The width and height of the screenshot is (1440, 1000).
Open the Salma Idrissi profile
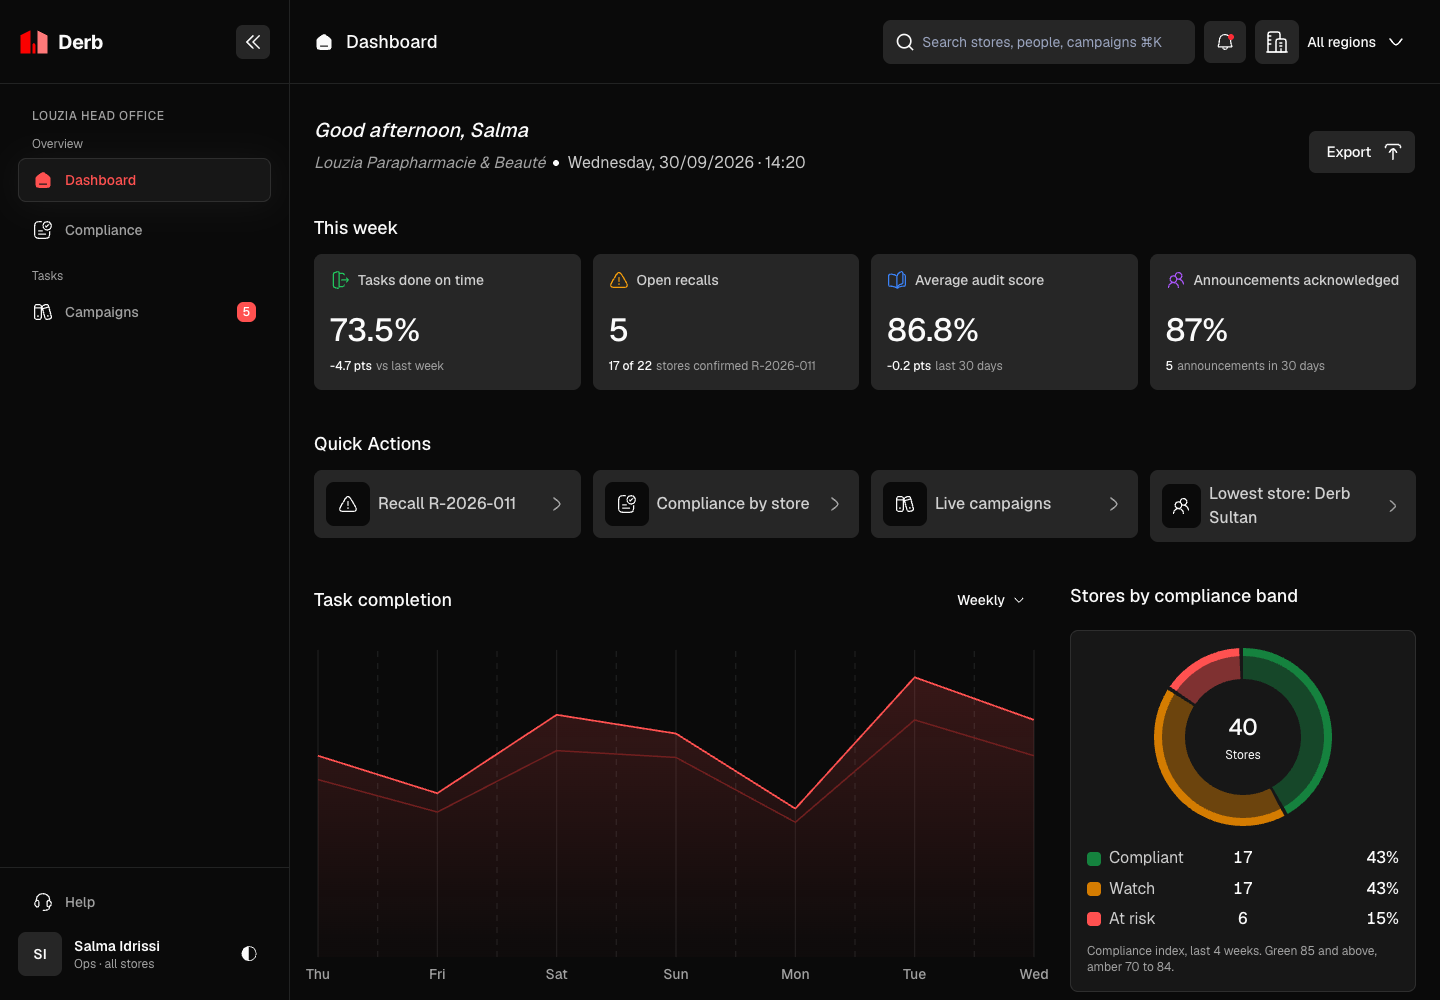(117, 954)
